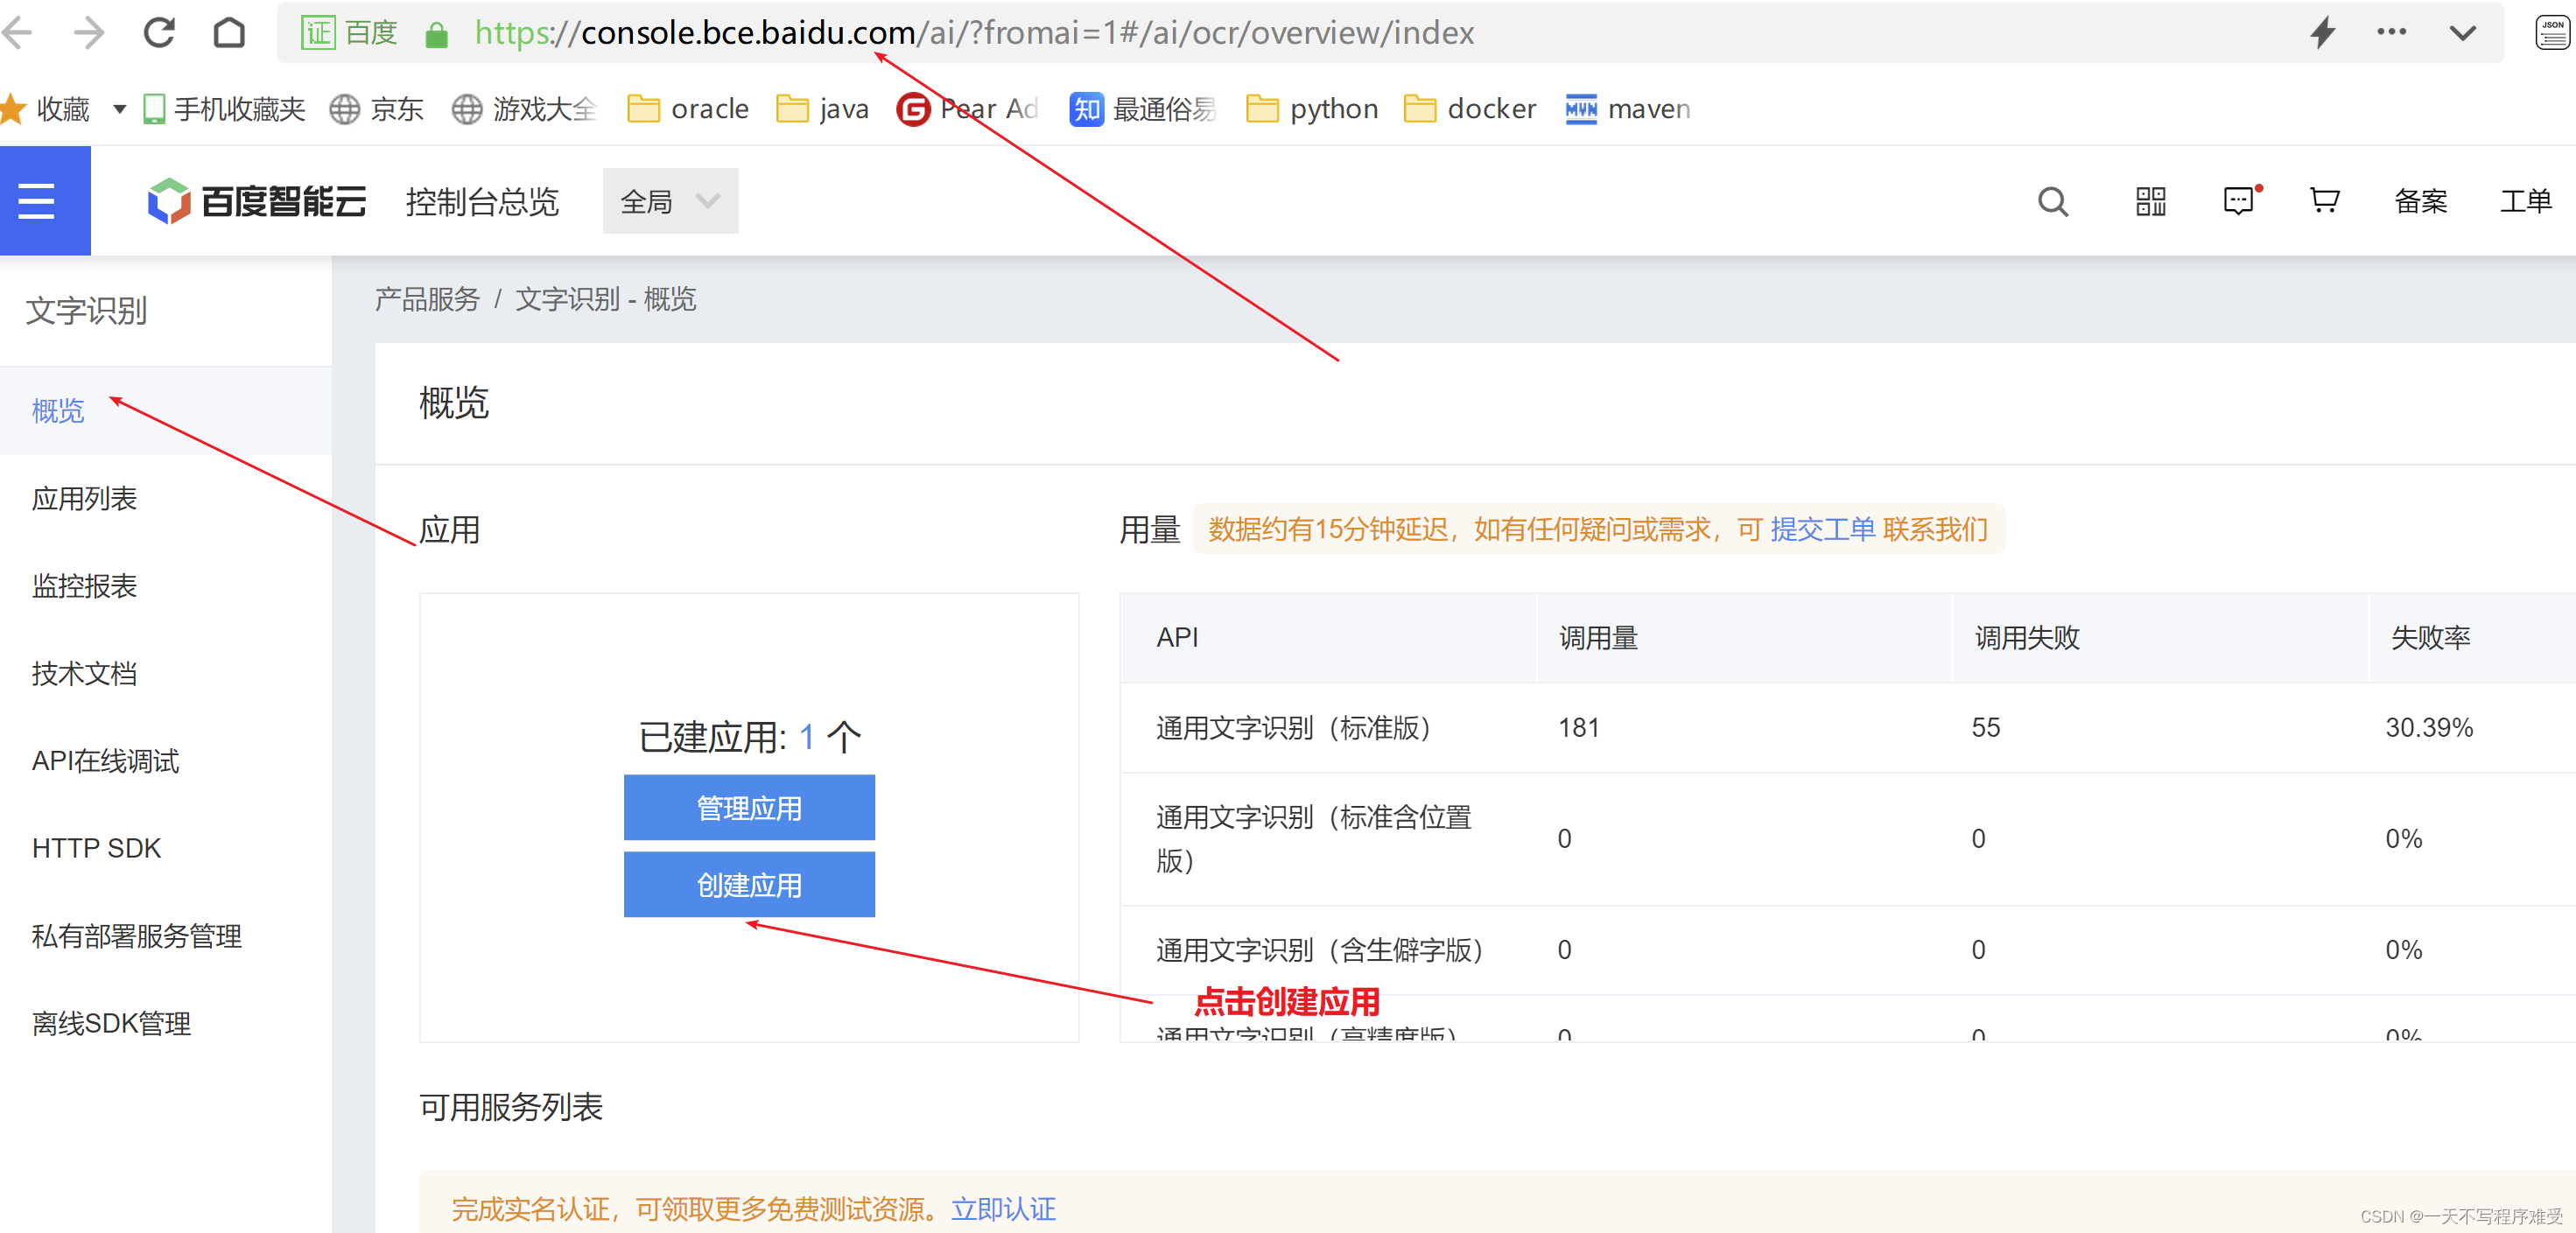The height and width of the screenshot is (1233, 2576).
Task: Select 离线SDK管理 in the sidebar
Action: 165,1023
